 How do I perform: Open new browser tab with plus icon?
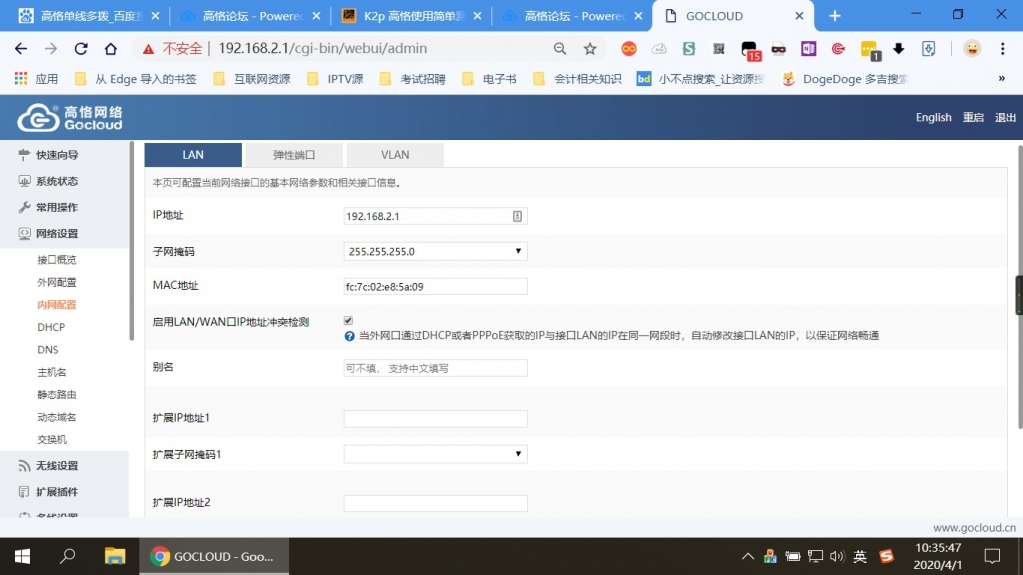pos(835,16)
